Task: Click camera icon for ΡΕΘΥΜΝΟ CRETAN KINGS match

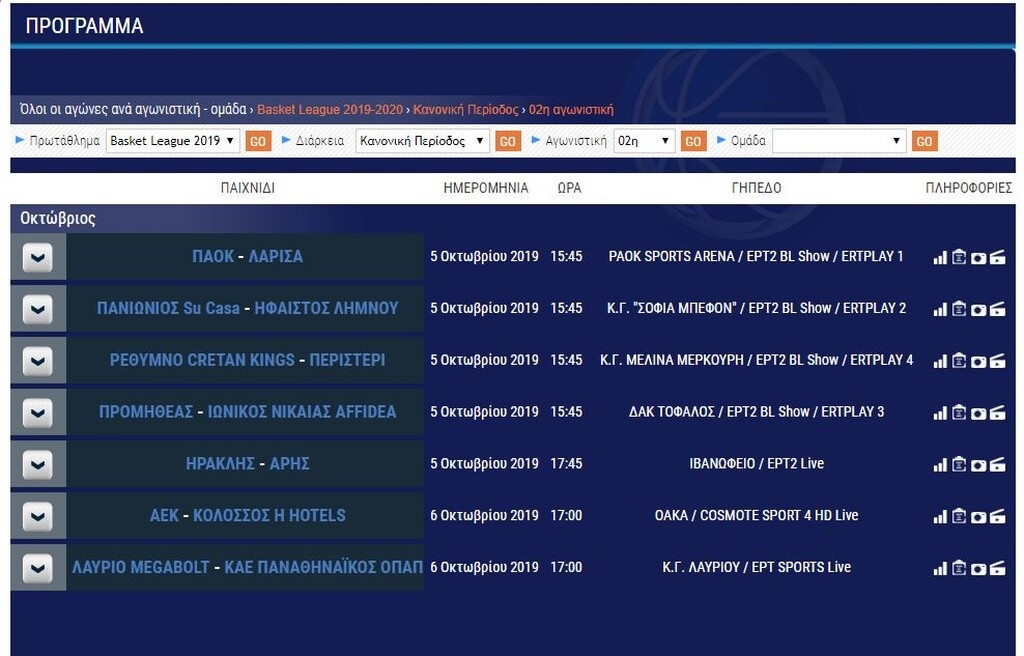Action: [978, 361]
